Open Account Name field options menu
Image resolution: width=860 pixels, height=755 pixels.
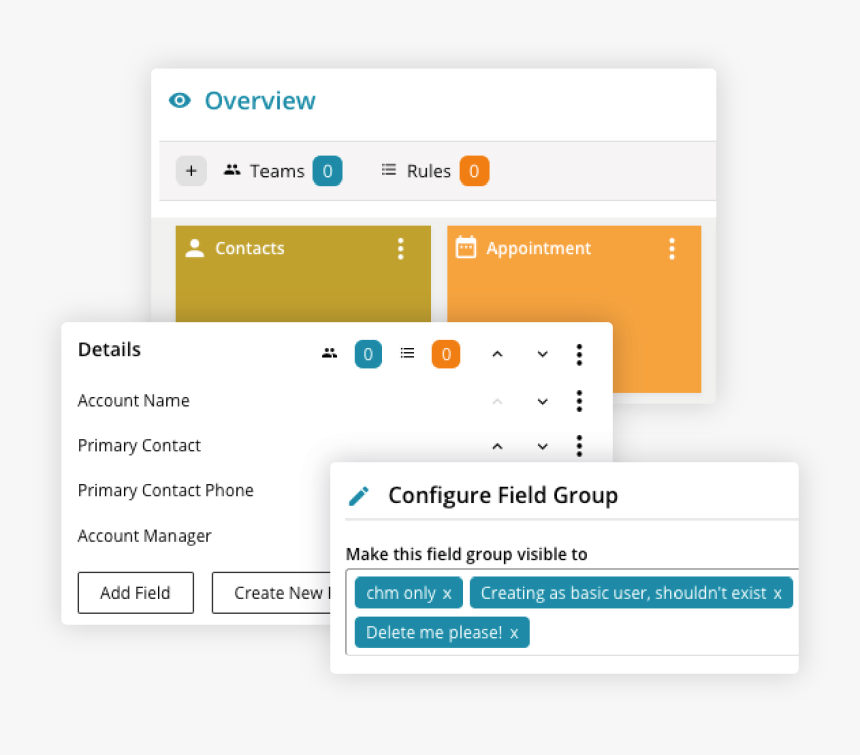(579, 401)
